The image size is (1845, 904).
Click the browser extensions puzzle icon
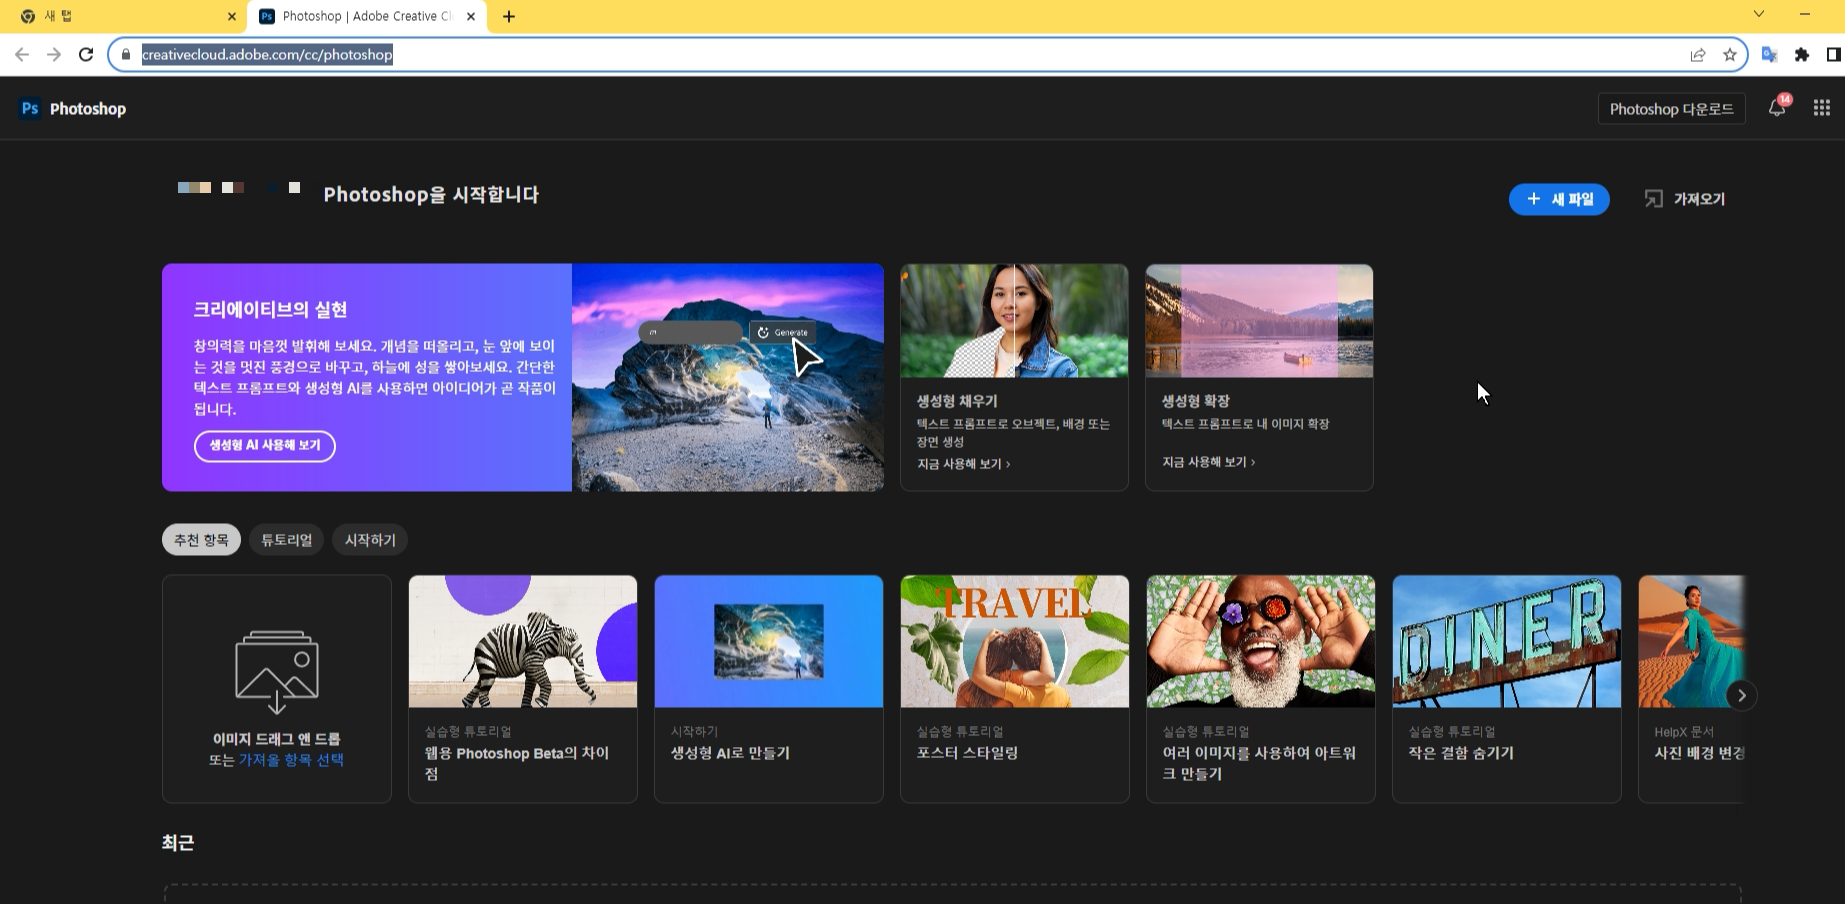[x=1801, y=55]
